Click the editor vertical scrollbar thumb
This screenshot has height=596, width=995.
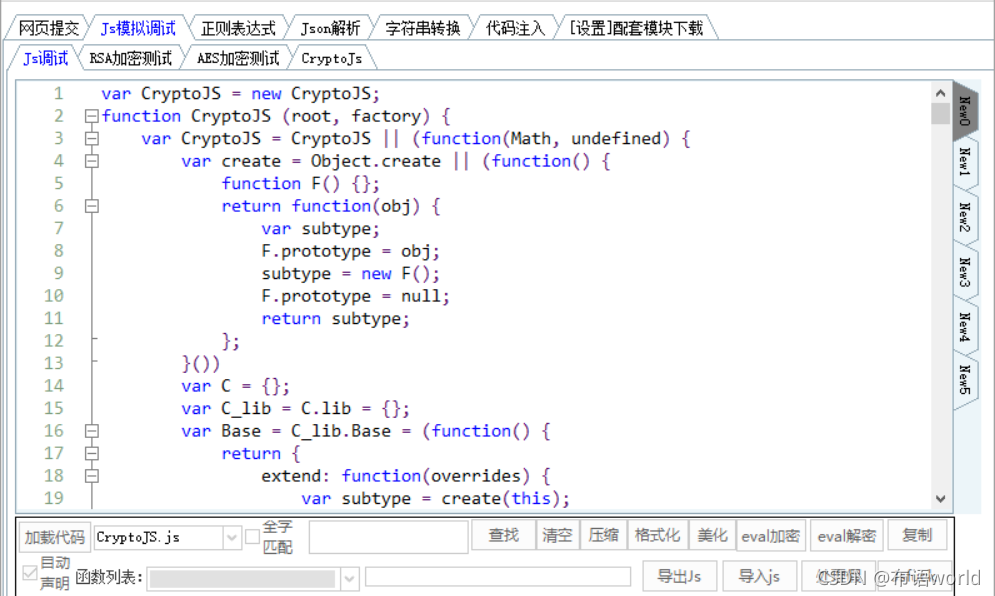click(x=940, y=114)
